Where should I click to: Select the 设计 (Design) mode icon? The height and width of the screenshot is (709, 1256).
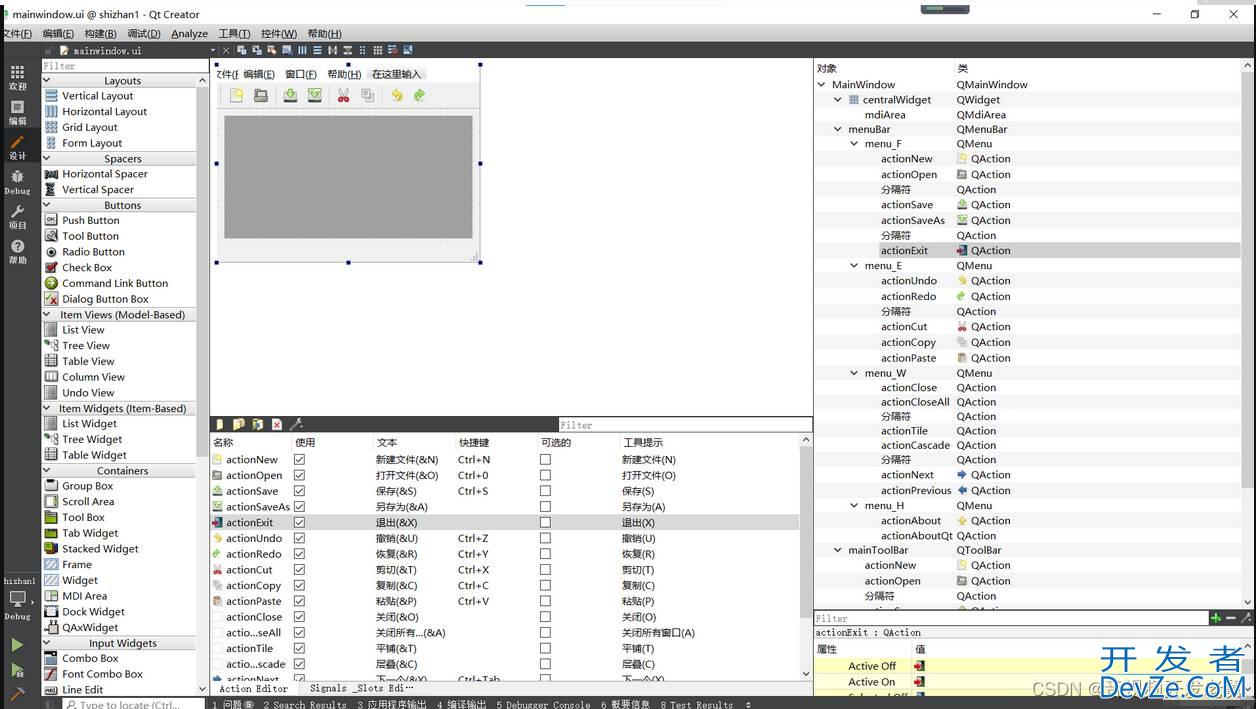coord(17,147)
